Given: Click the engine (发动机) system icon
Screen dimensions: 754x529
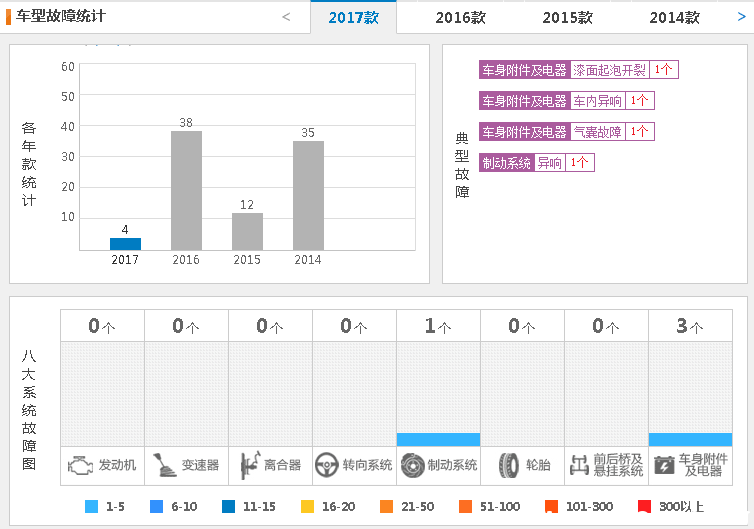Looking at the screenshot, I should [x=80, y=465].
